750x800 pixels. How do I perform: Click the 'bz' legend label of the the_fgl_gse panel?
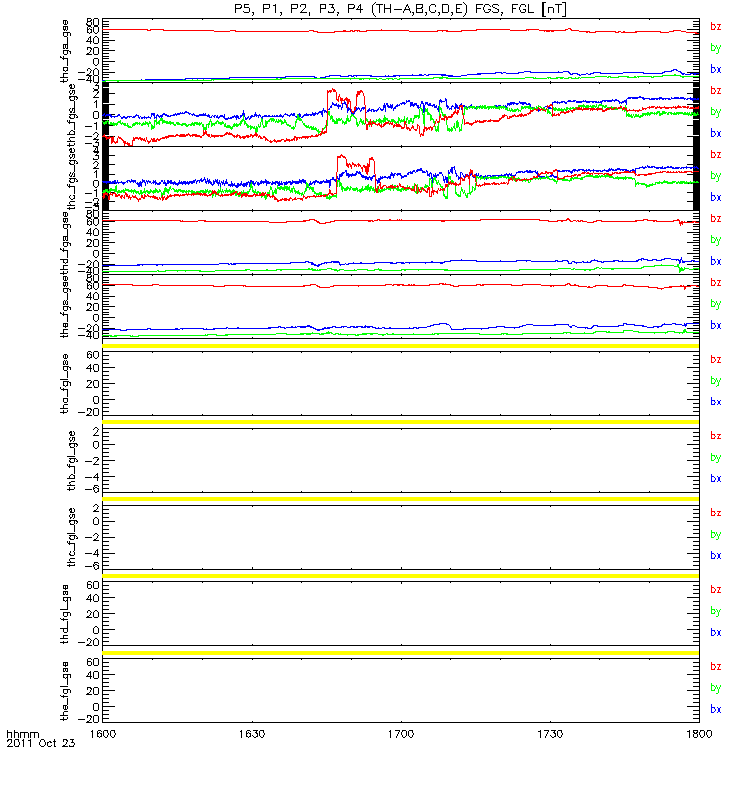tap(716, 667)
